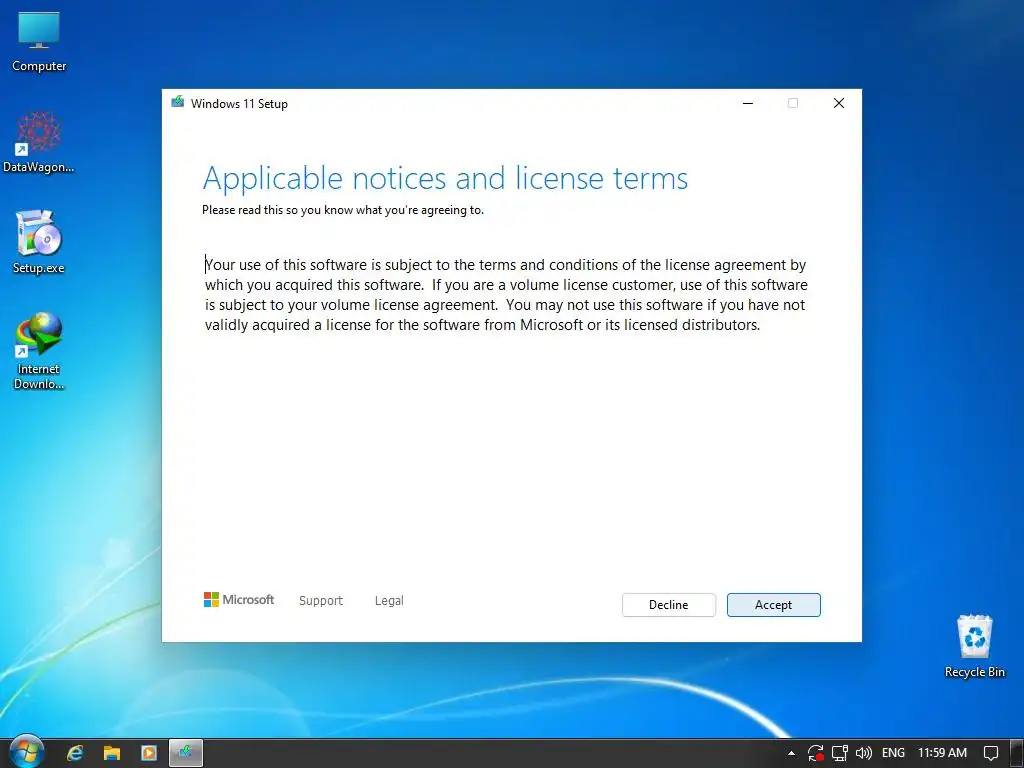
Task: Minimize the Windows 11 Setup window
Action: [x=748, y=103]
